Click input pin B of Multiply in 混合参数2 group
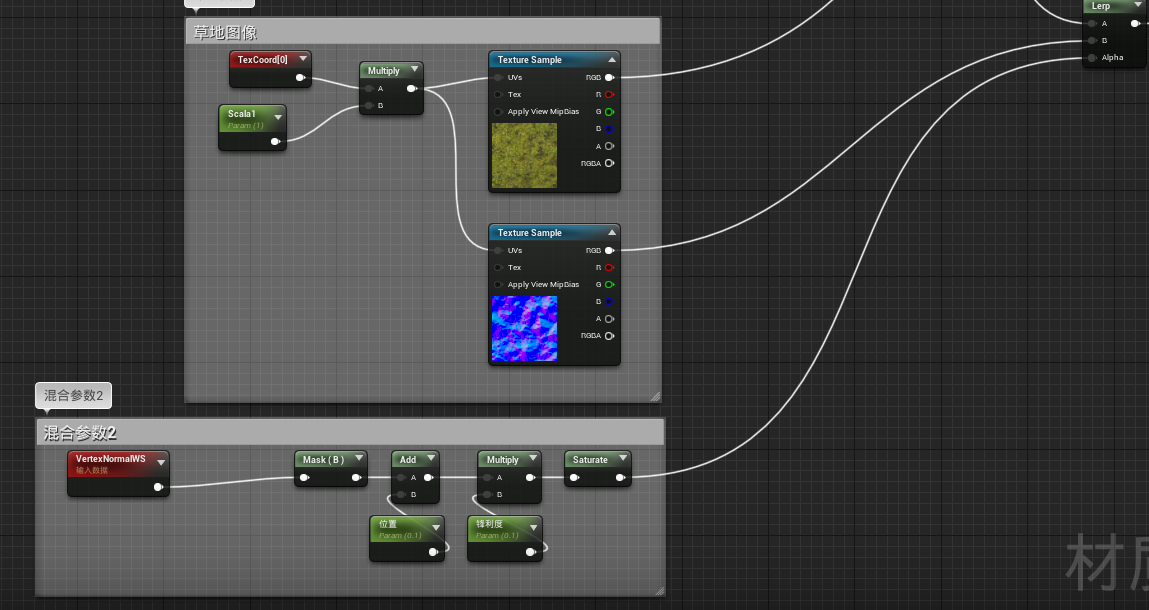Image resolution: width=1149 pixels, height=610 pixels. tap(487, 494)
